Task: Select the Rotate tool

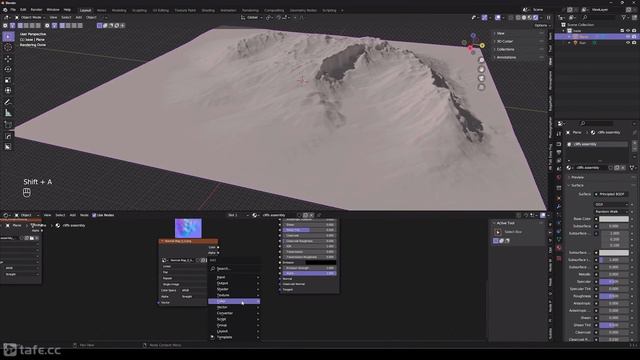Action: click(8, 69)
